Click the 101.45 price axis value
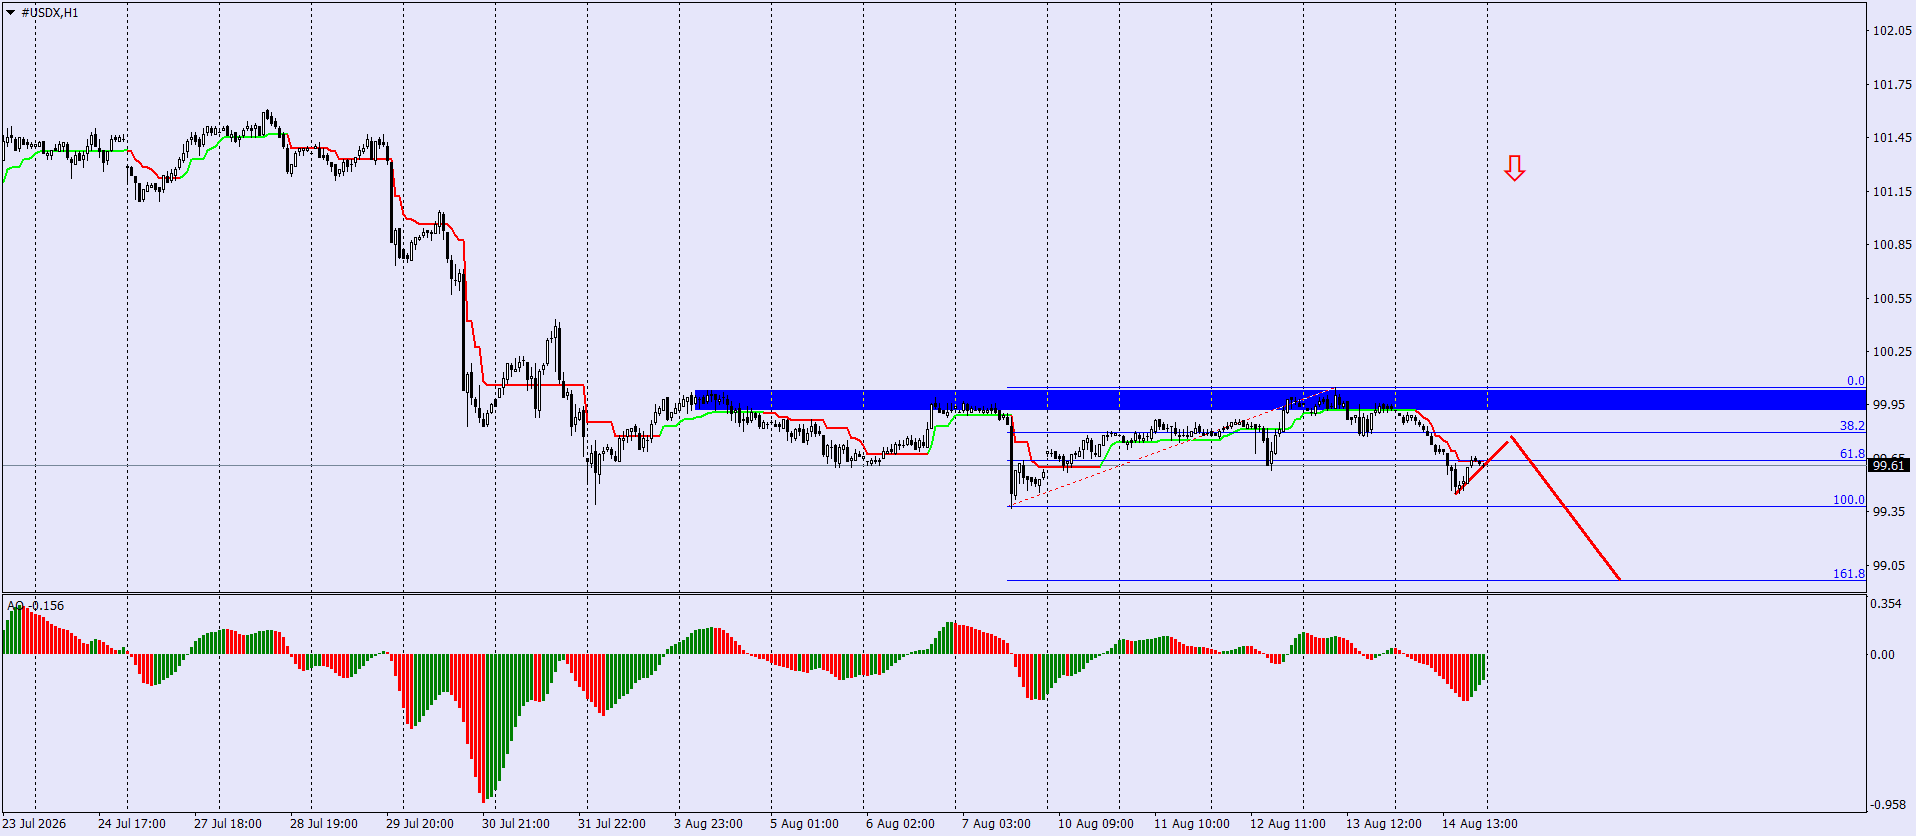Viewport: 1916px width, 836px height. coord(1891,138)
